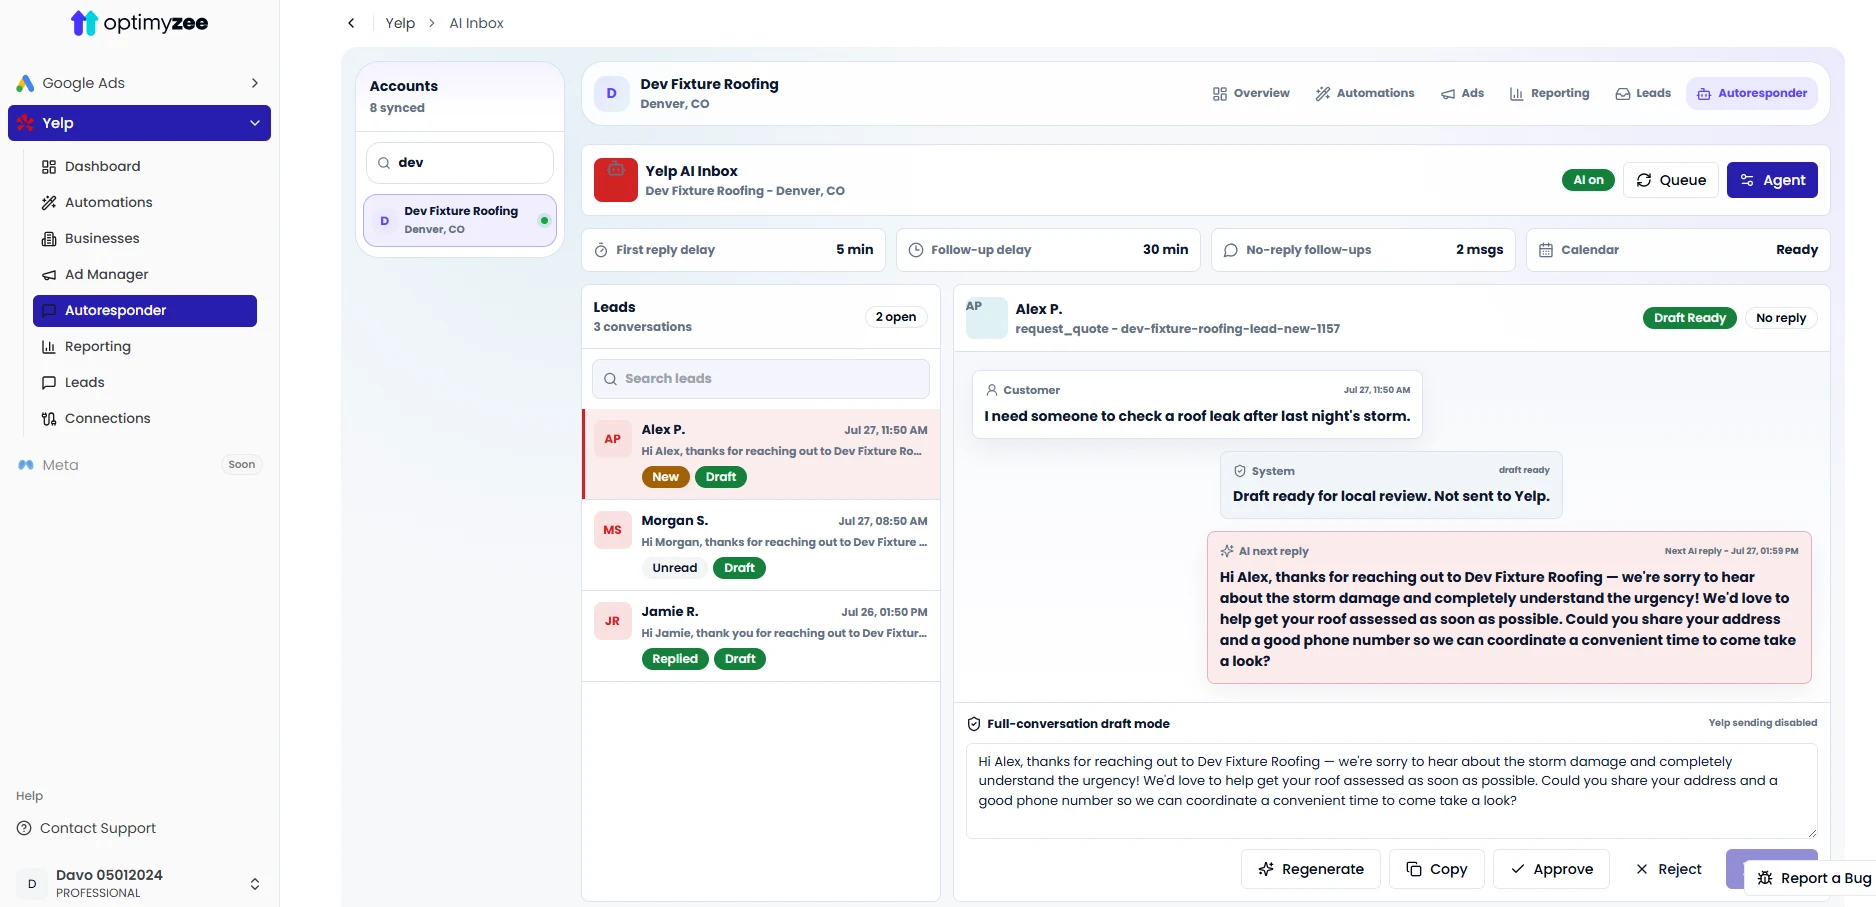1876x907 pixels.
Task: Toggle the AI on switch
Action: pos(1588,180)
